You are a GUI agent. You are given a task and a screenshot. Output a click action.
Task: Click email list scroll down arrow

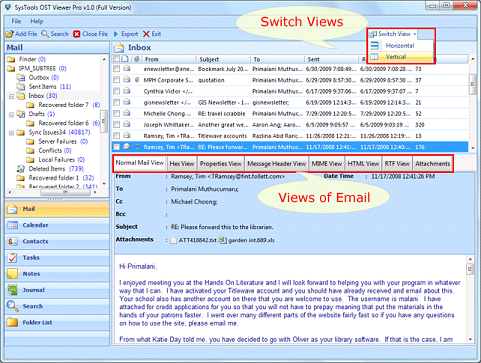(x=473, y=148)
